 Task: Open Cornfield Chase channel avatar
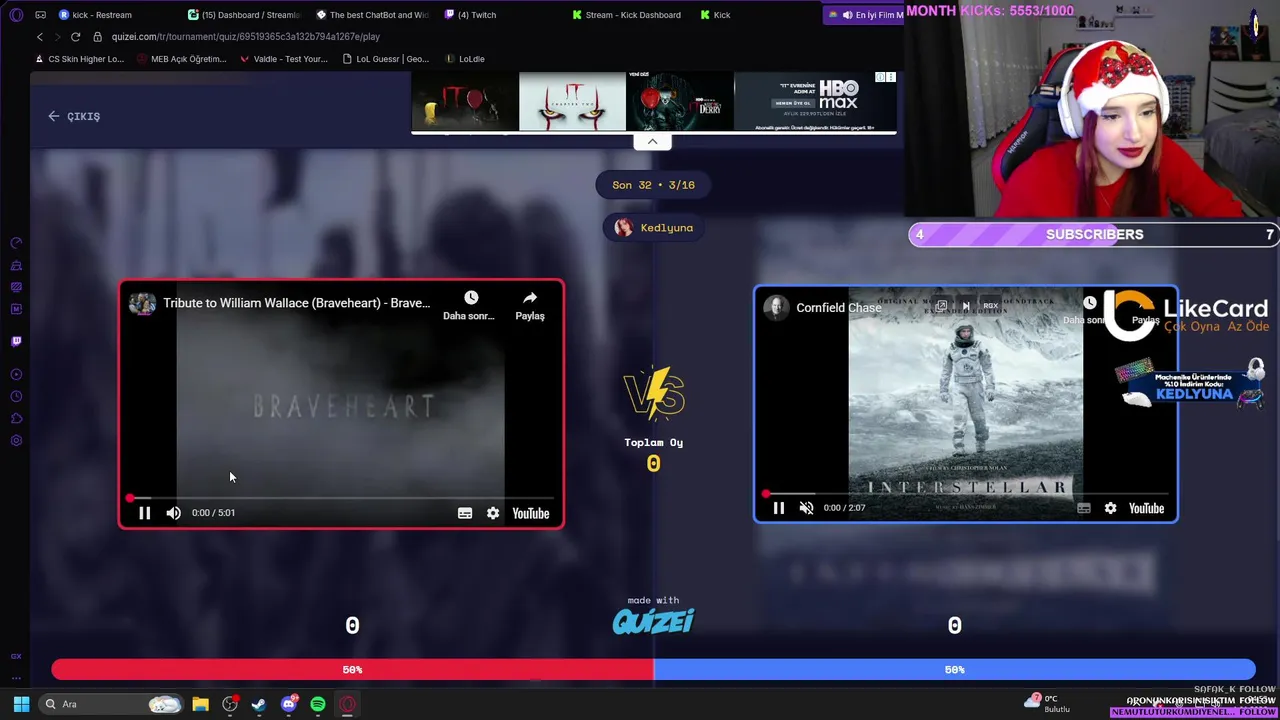tap(776, 308)
